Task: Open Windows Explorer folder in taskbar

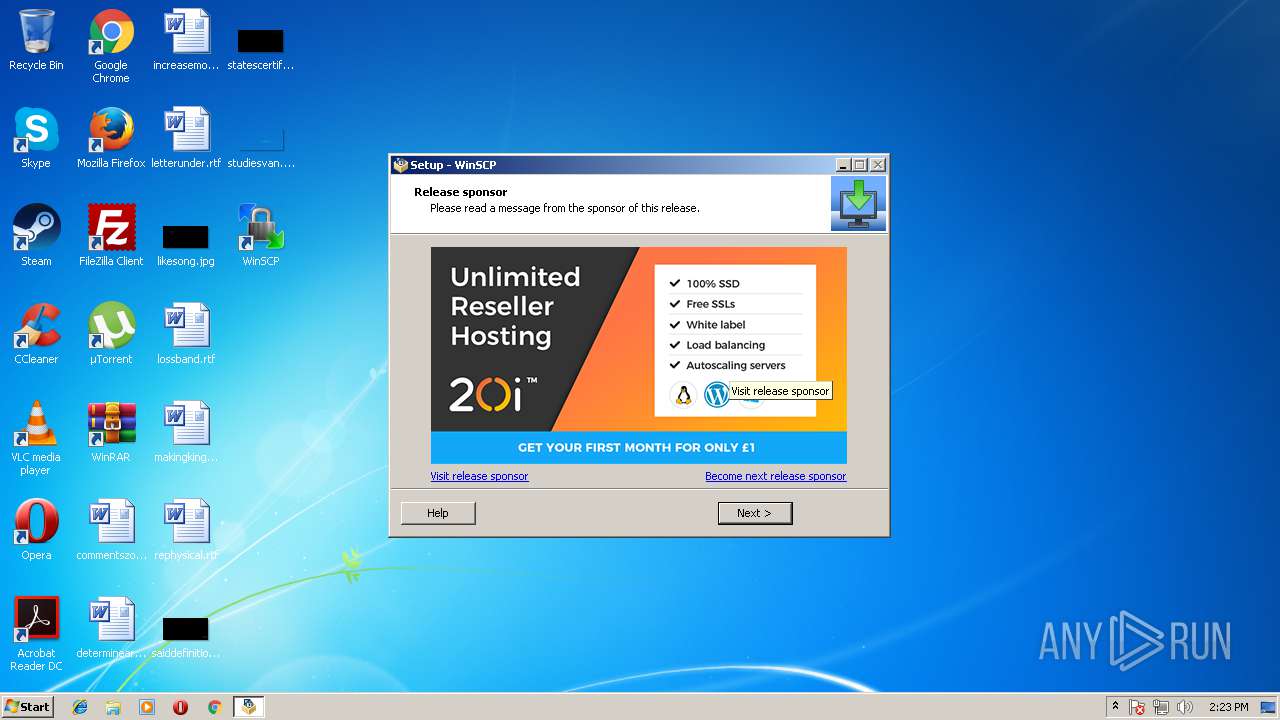Action: click(113, 707)
